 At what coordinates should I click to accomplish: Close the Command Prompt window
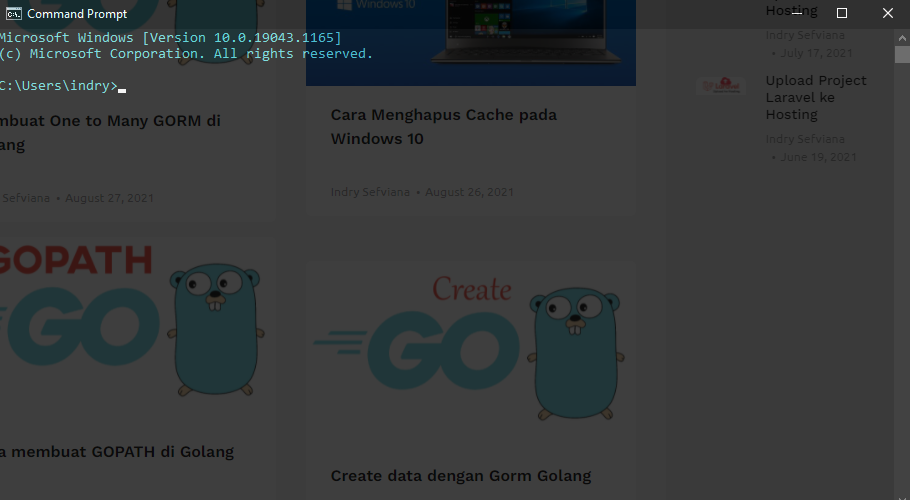pyautogui.click(x=887, y=14)
